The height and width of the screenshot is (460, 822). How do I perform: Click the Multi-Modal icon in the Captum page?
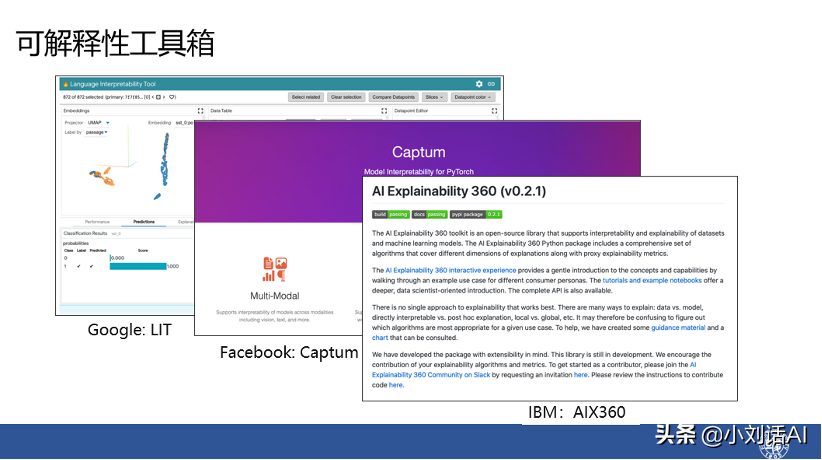pyautogui.click(x=275, y=270)
